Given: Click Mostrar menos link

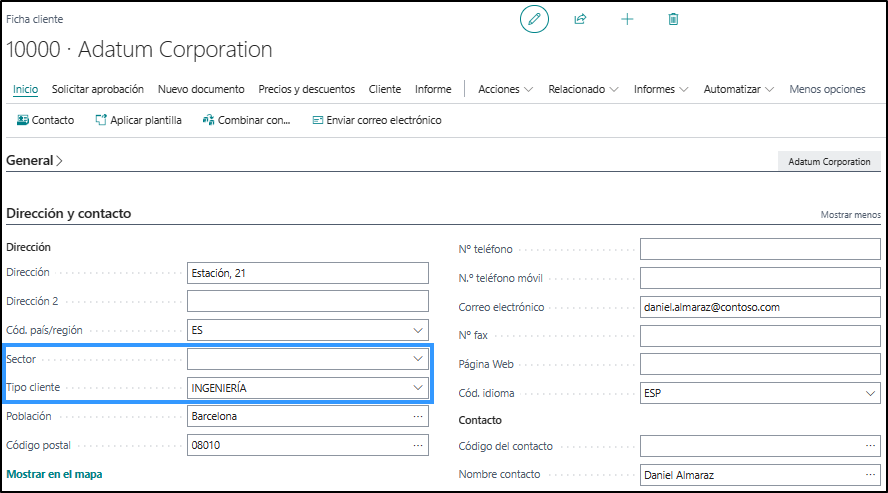Looking at the screenshot, I should click(x=851, y=215).
